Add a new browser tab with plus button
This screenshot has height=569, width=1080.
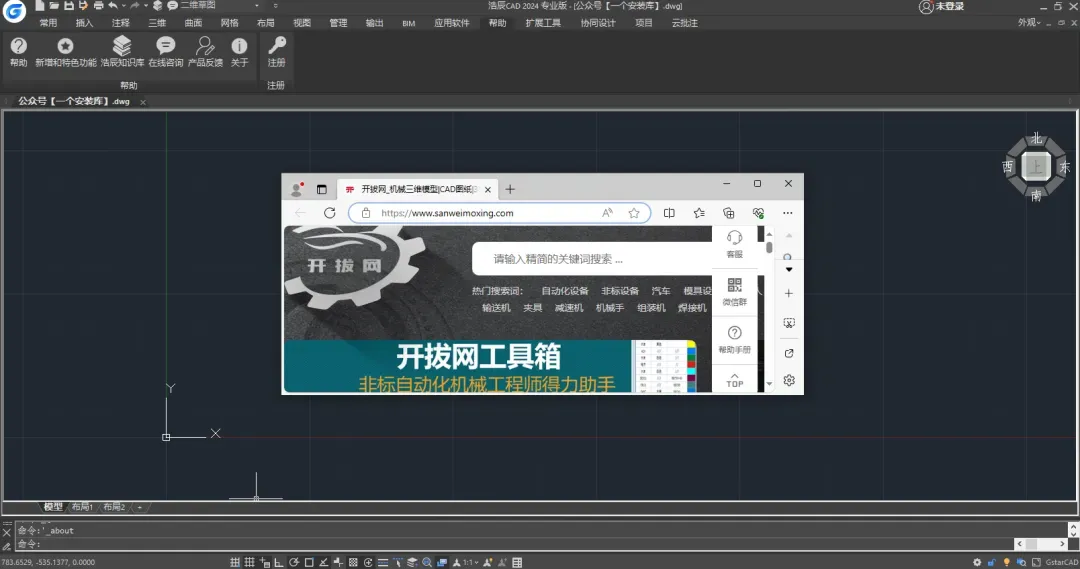coord(510,189)
